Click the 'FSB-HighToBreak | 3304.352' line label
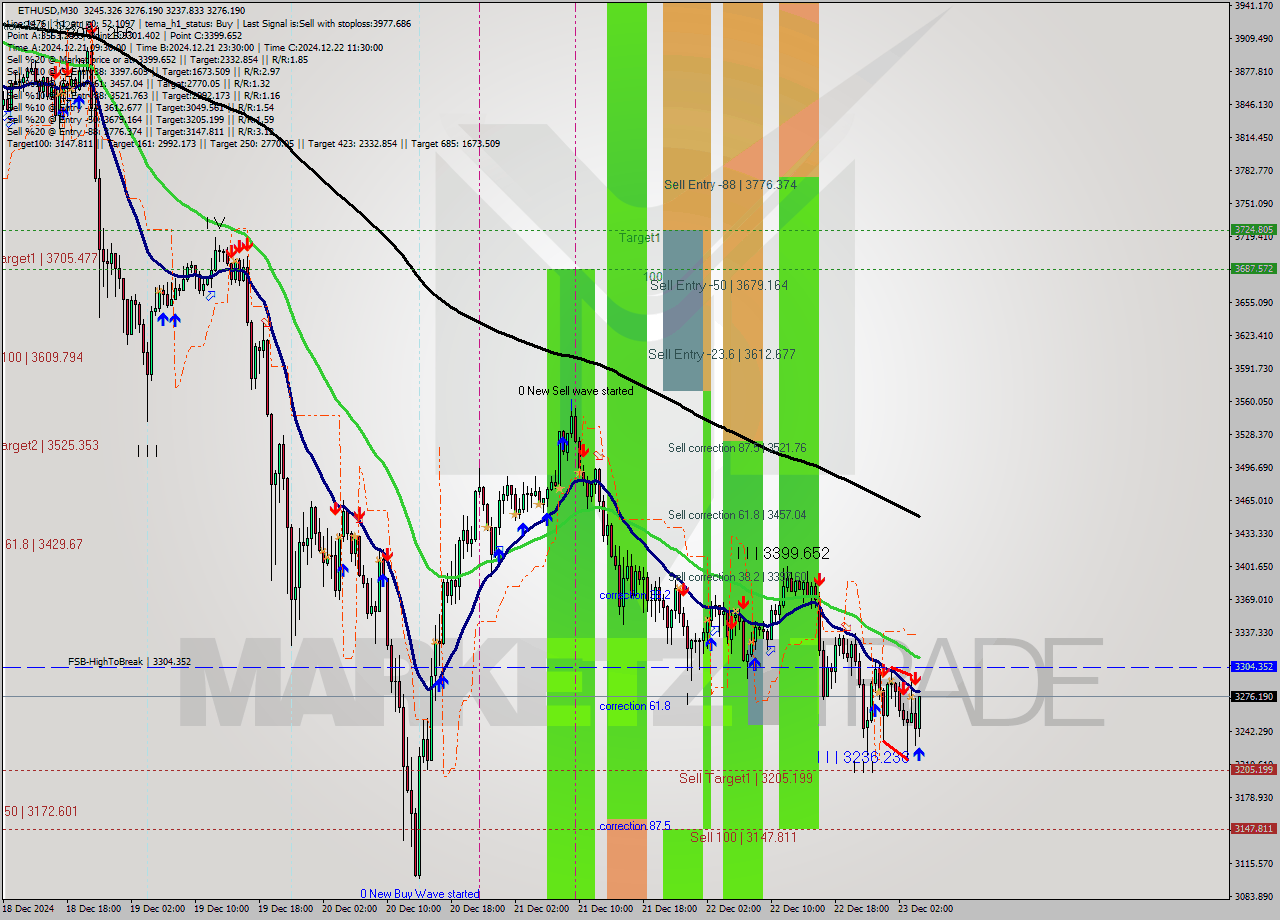This screenshot has height=920, width=1280. pyautogui.click(x=129, y=662)
